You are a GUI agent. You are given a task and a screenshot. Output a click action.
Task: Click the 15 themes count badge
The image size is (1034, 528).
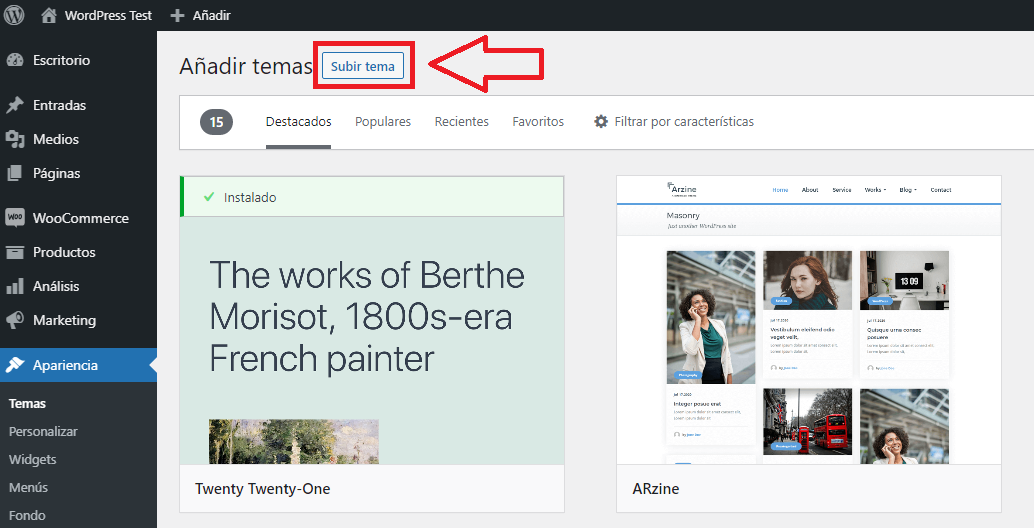216,122
